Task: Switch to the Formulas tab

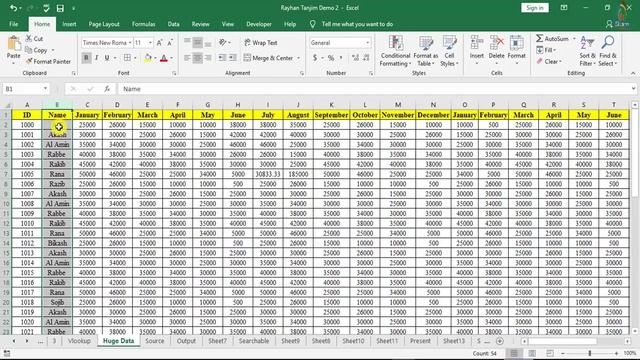Action: (143, 24)
